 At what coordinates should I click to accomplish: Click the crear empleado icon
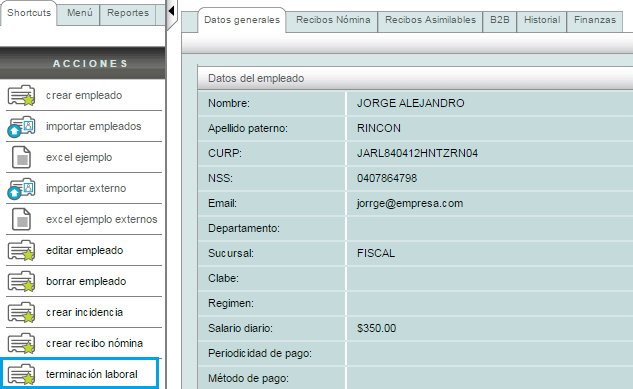pos(21,95)
